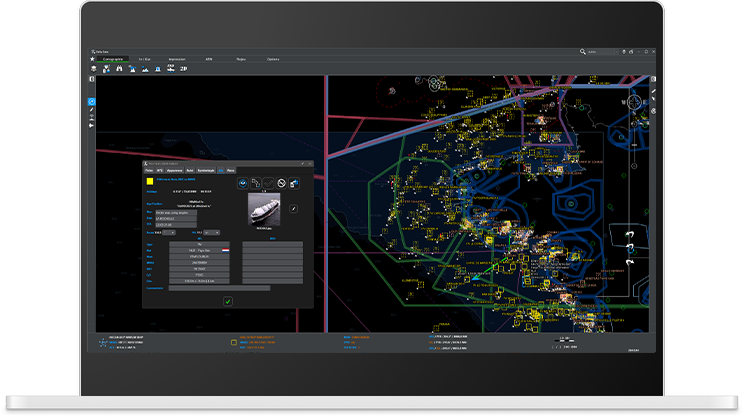744x416 pixels.
Task: Click the magnifier search icon in title bar
Action: (583, 51)
